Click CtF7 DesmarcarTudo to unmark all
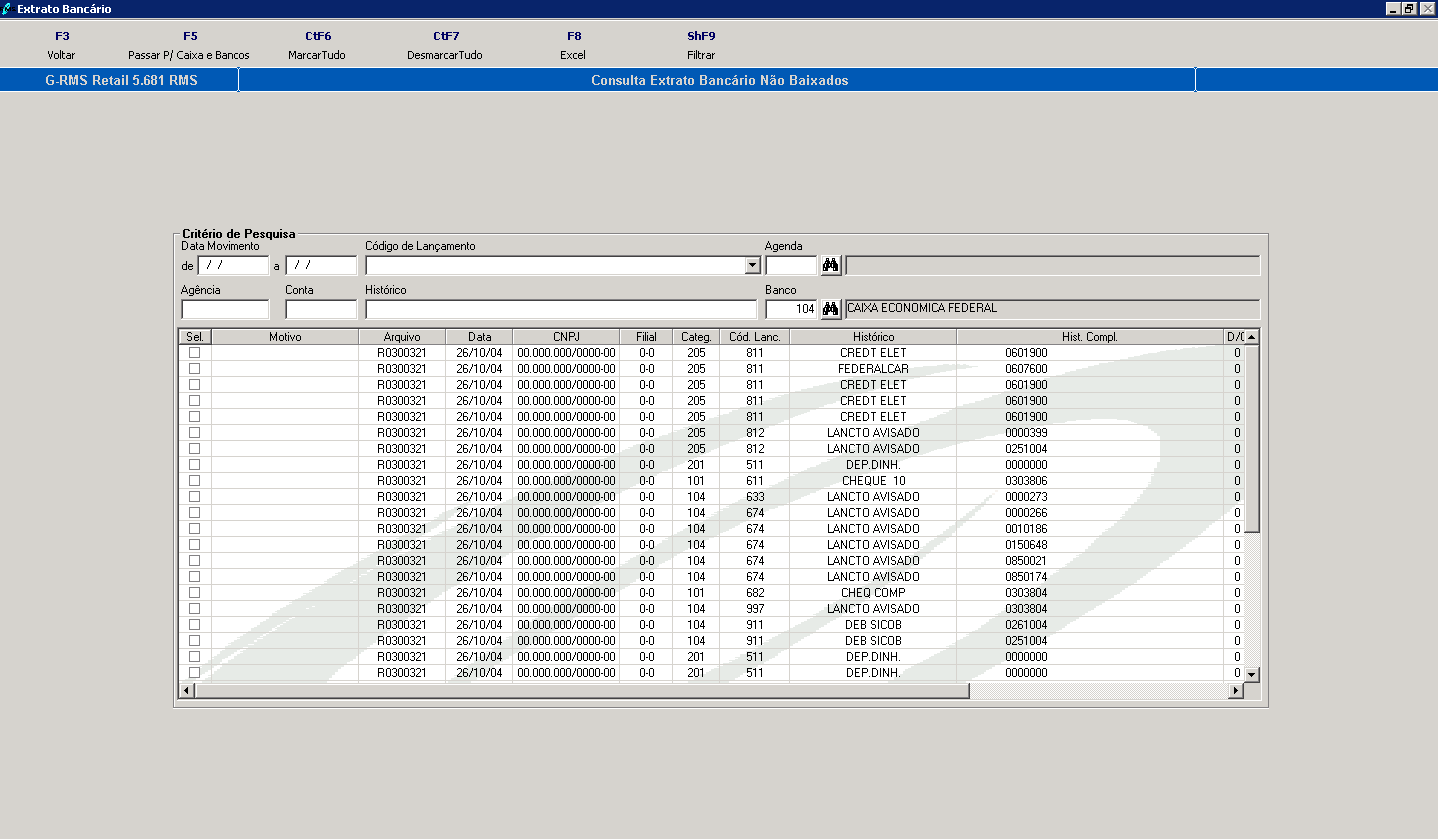 click(445, 46)
